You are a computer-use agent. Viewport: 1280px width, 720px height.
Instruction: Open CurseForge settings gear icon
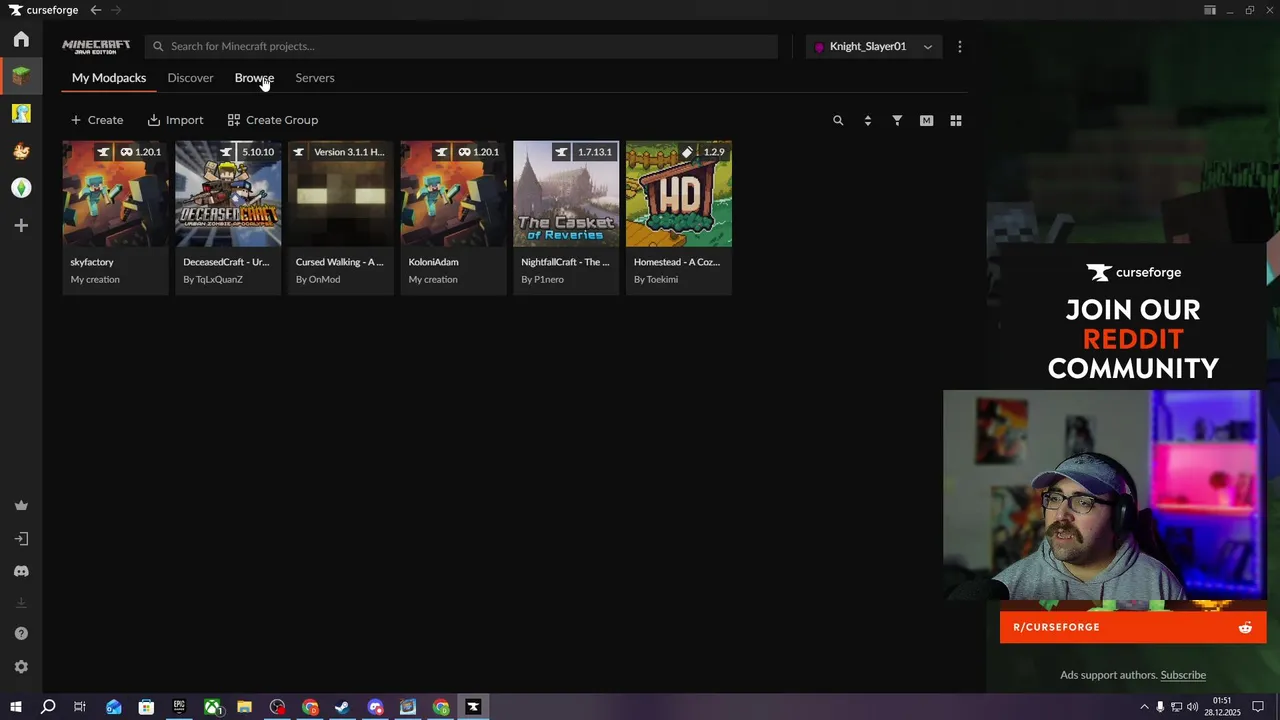pos(21,667)
